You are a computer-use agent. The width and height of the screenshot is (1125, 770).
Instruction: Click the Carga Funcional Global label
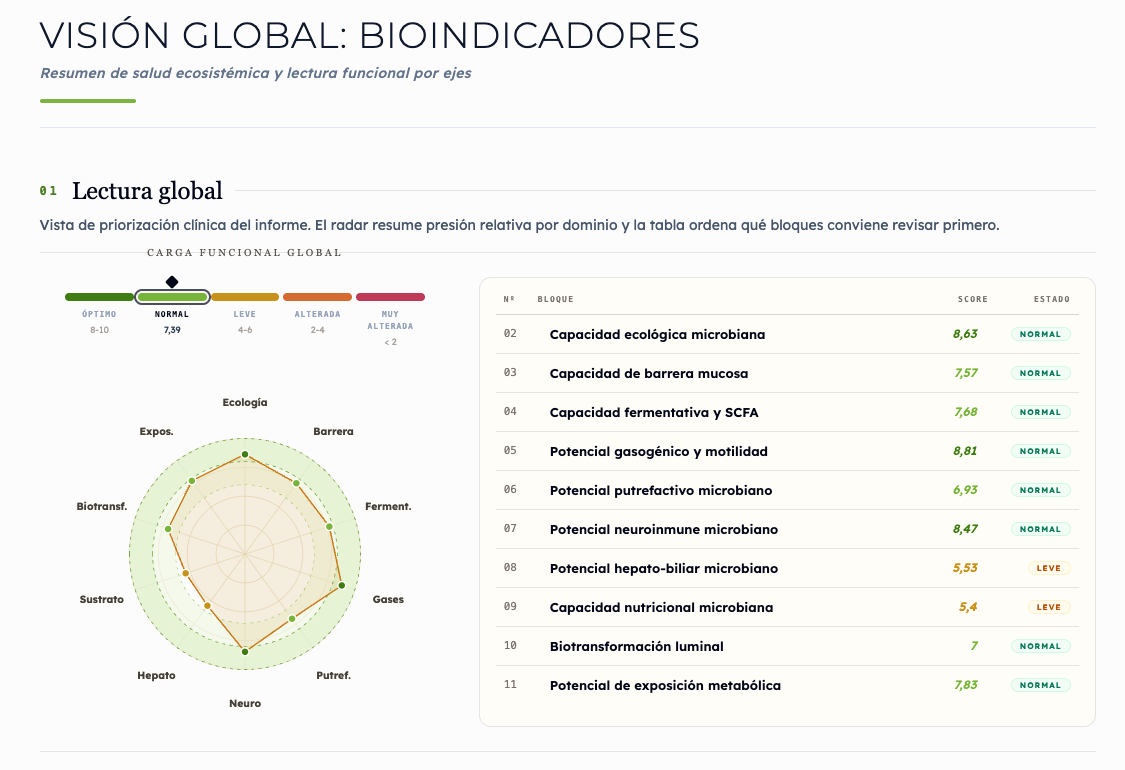[245, 253]
